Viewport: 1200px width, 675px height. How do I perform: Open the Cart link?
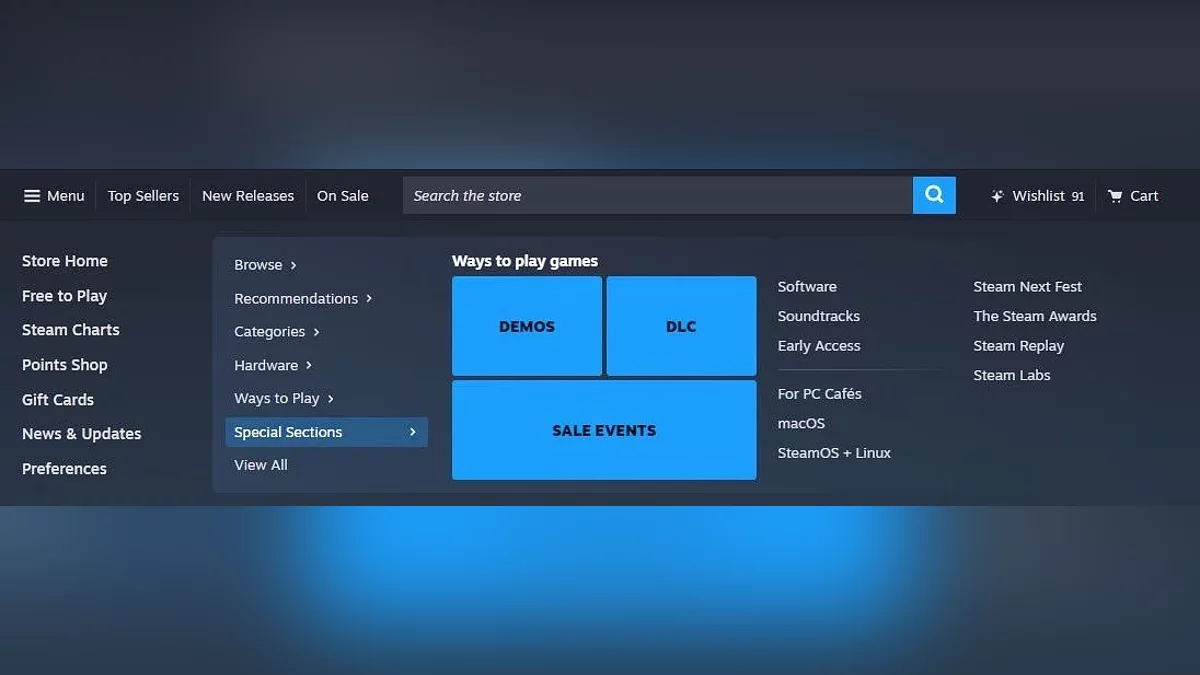pos(1133,196)
